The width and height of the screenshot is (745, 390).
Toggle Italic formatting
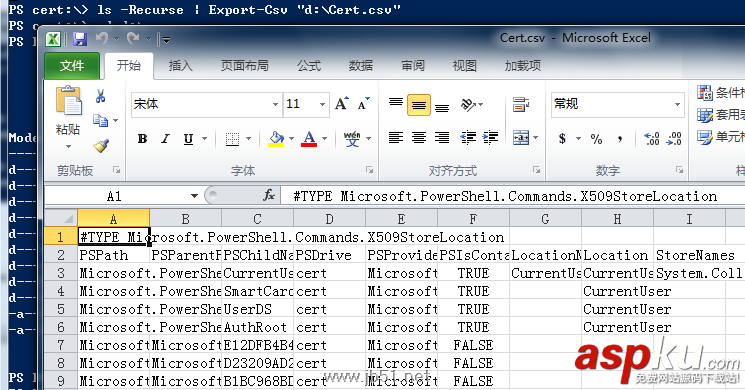tap(165, 139)
